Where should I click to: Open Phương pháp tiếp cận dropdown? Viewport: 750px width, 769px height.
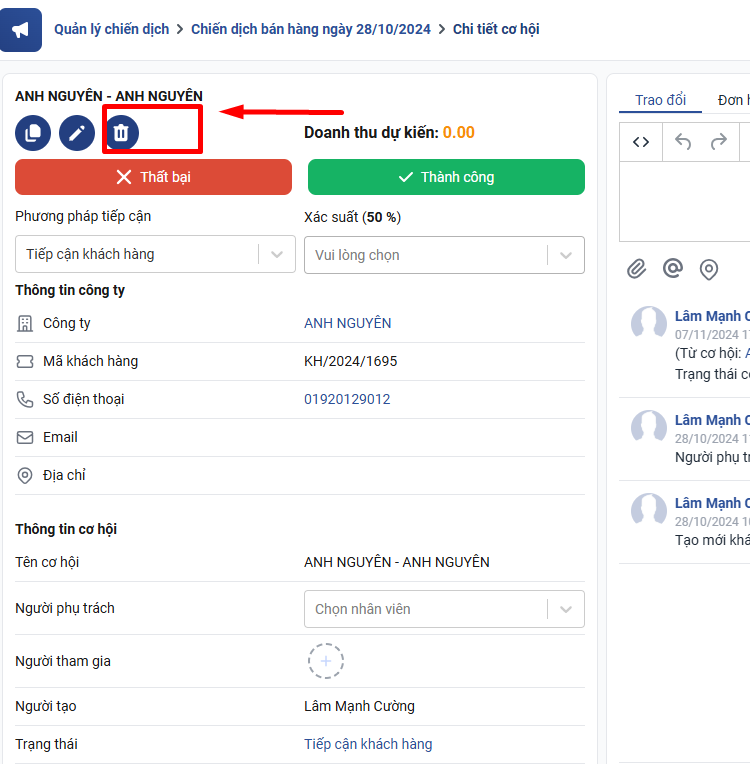[x=155, y=254]
